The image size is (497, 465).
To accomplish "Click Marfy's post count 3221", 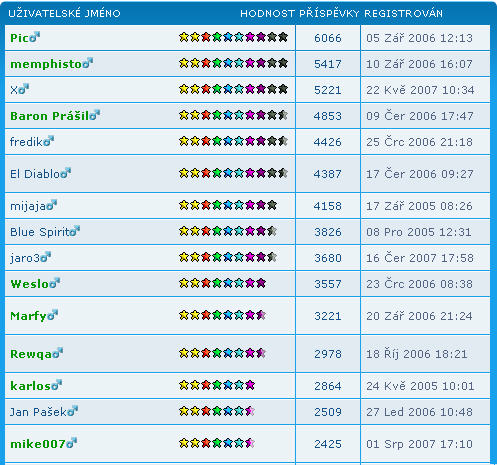I will 328,316.
